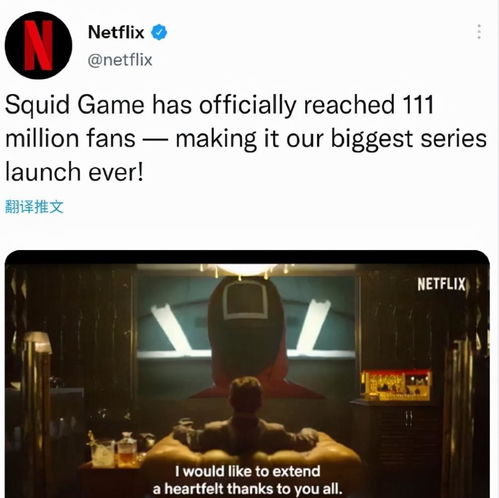
Task: Click the "111" number in tweet text
Action: point(418,104)
